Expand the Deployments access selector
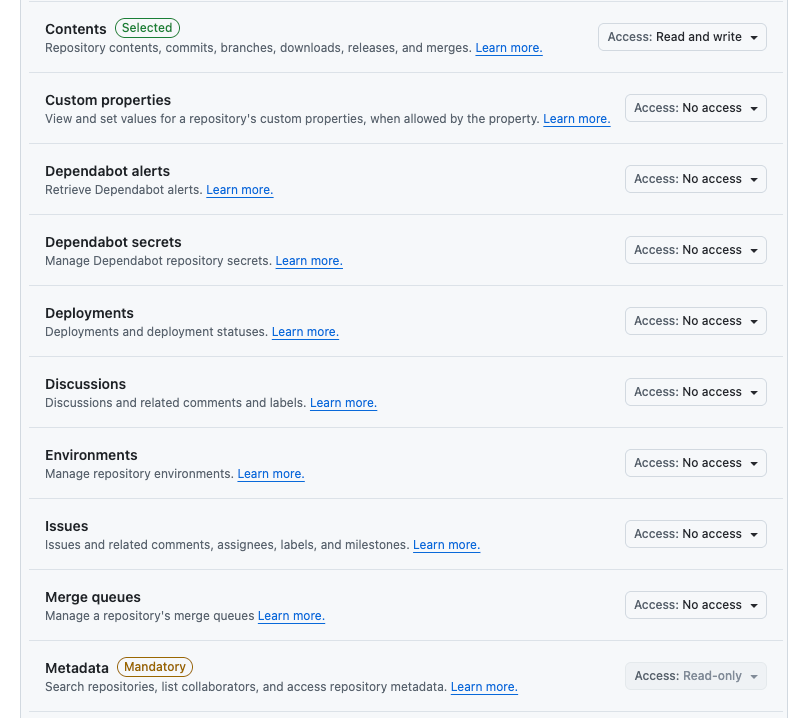 click(695, 321)
